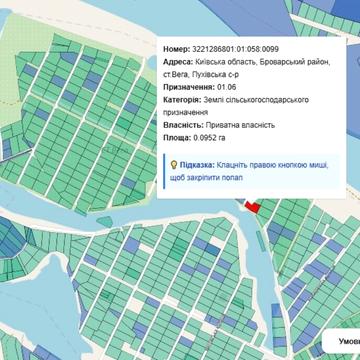The width and height of the screenshot is (360, 360).
Task: Click the 'Призначення: 01.06' line
Action: coord(200,87)
